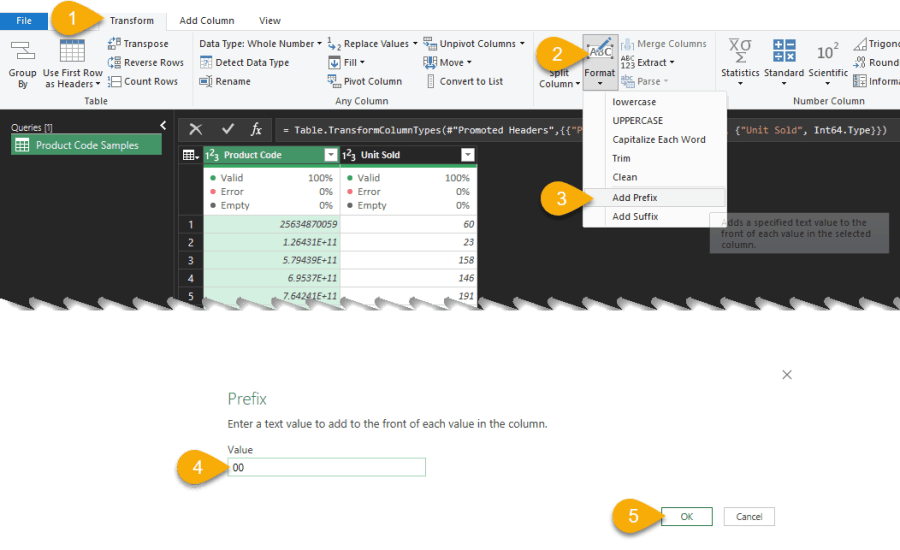
Task: Open the Replace Values dropdown
Action: point(414,44)
